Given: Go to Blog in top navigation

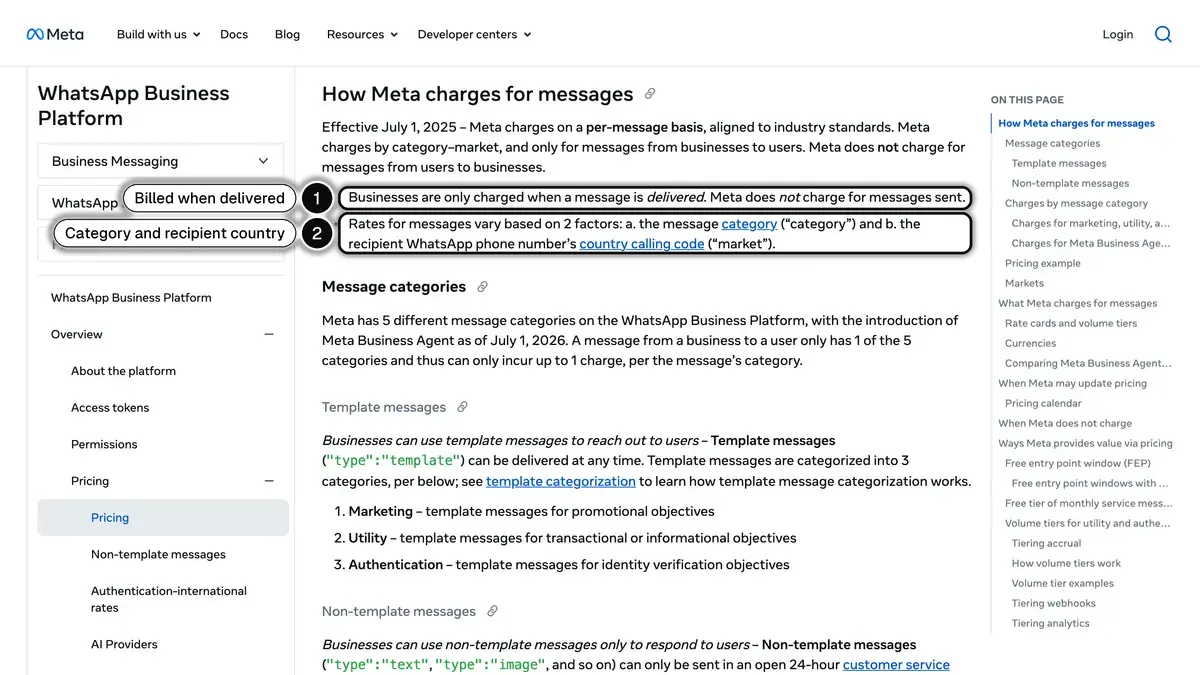Looking at the screenshot, I should pos(287,34).
